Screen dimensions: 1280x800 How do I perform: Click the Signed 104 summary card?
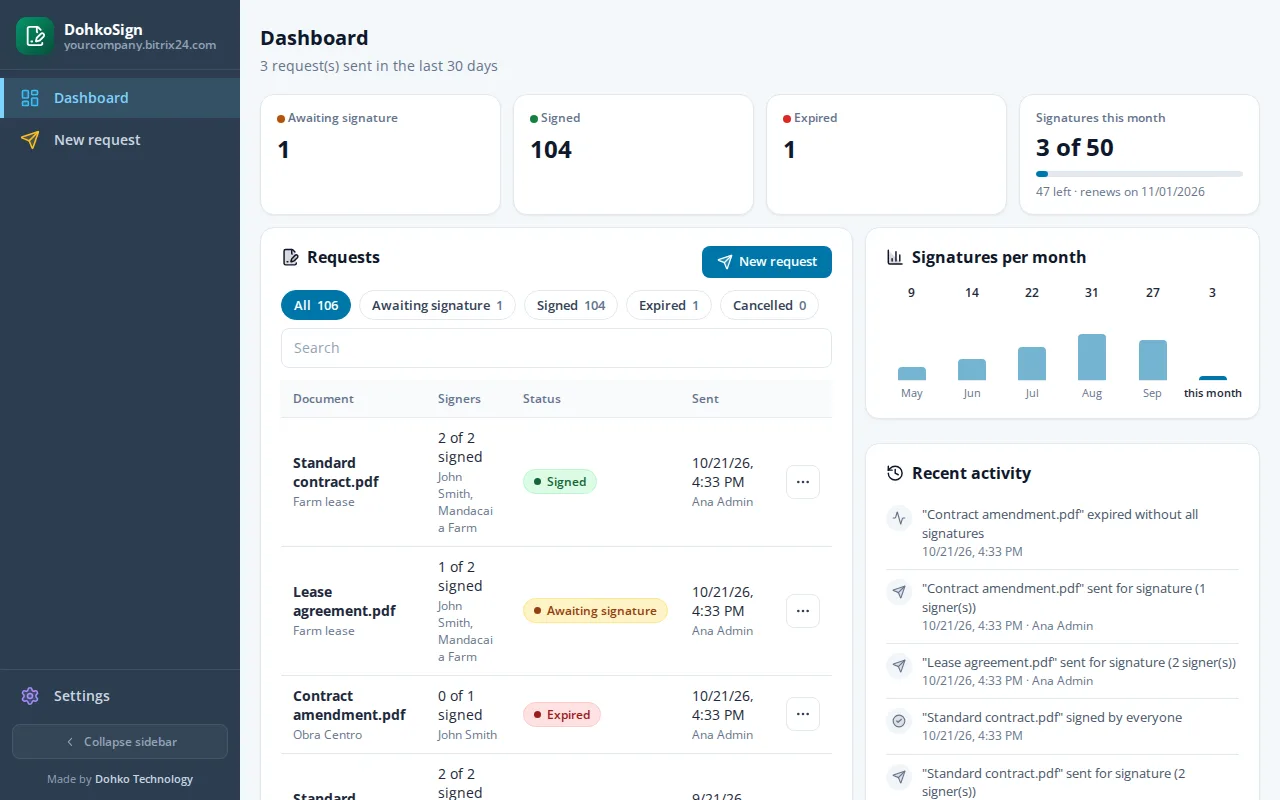pyautogui.click(x=633, y=155)
